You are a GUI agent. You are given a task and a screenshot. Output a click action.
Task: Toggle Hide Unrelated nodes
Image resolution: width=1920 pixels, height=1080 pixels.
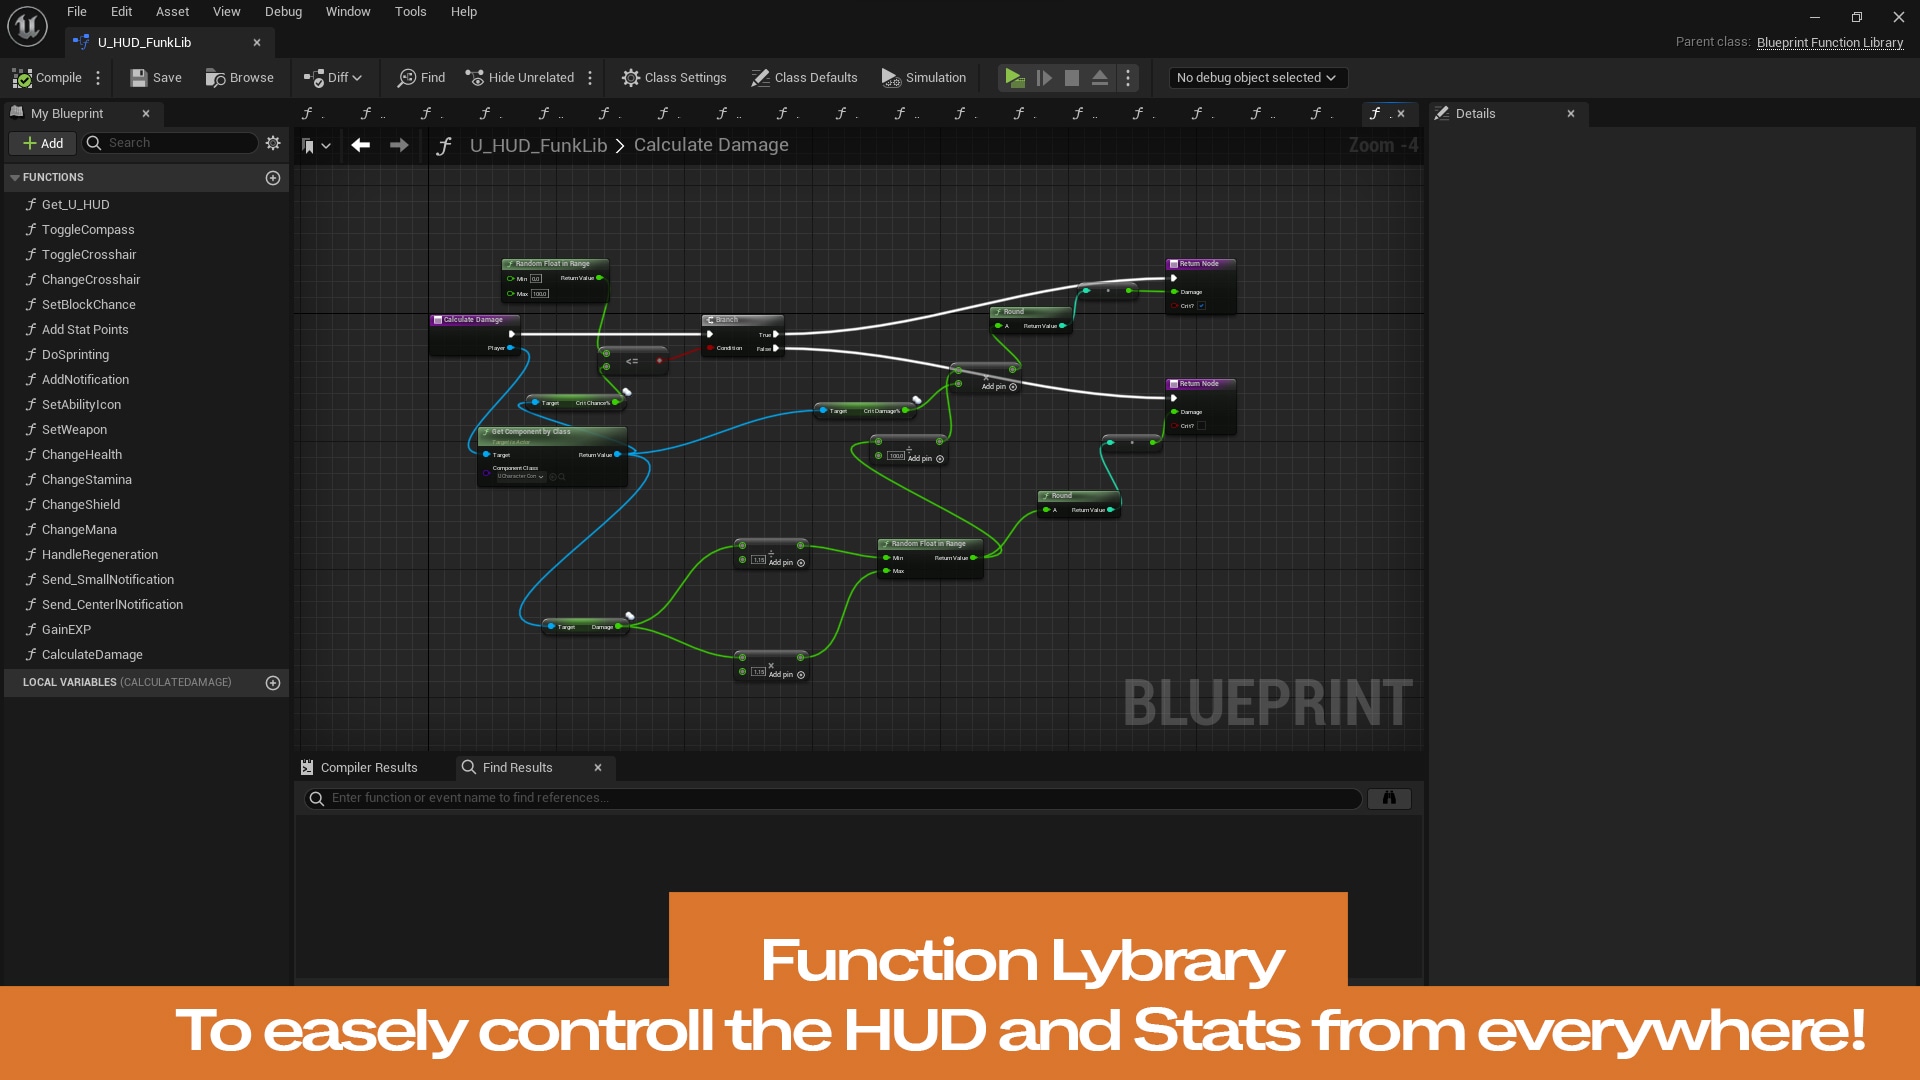[520, 77]
